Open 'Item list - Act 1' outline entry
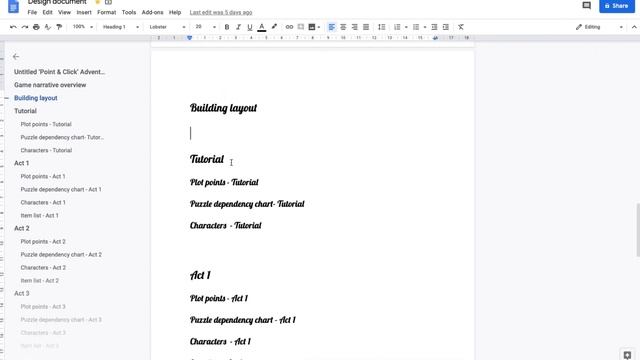This screenshot has height=360, width=640. pos(40,216)
